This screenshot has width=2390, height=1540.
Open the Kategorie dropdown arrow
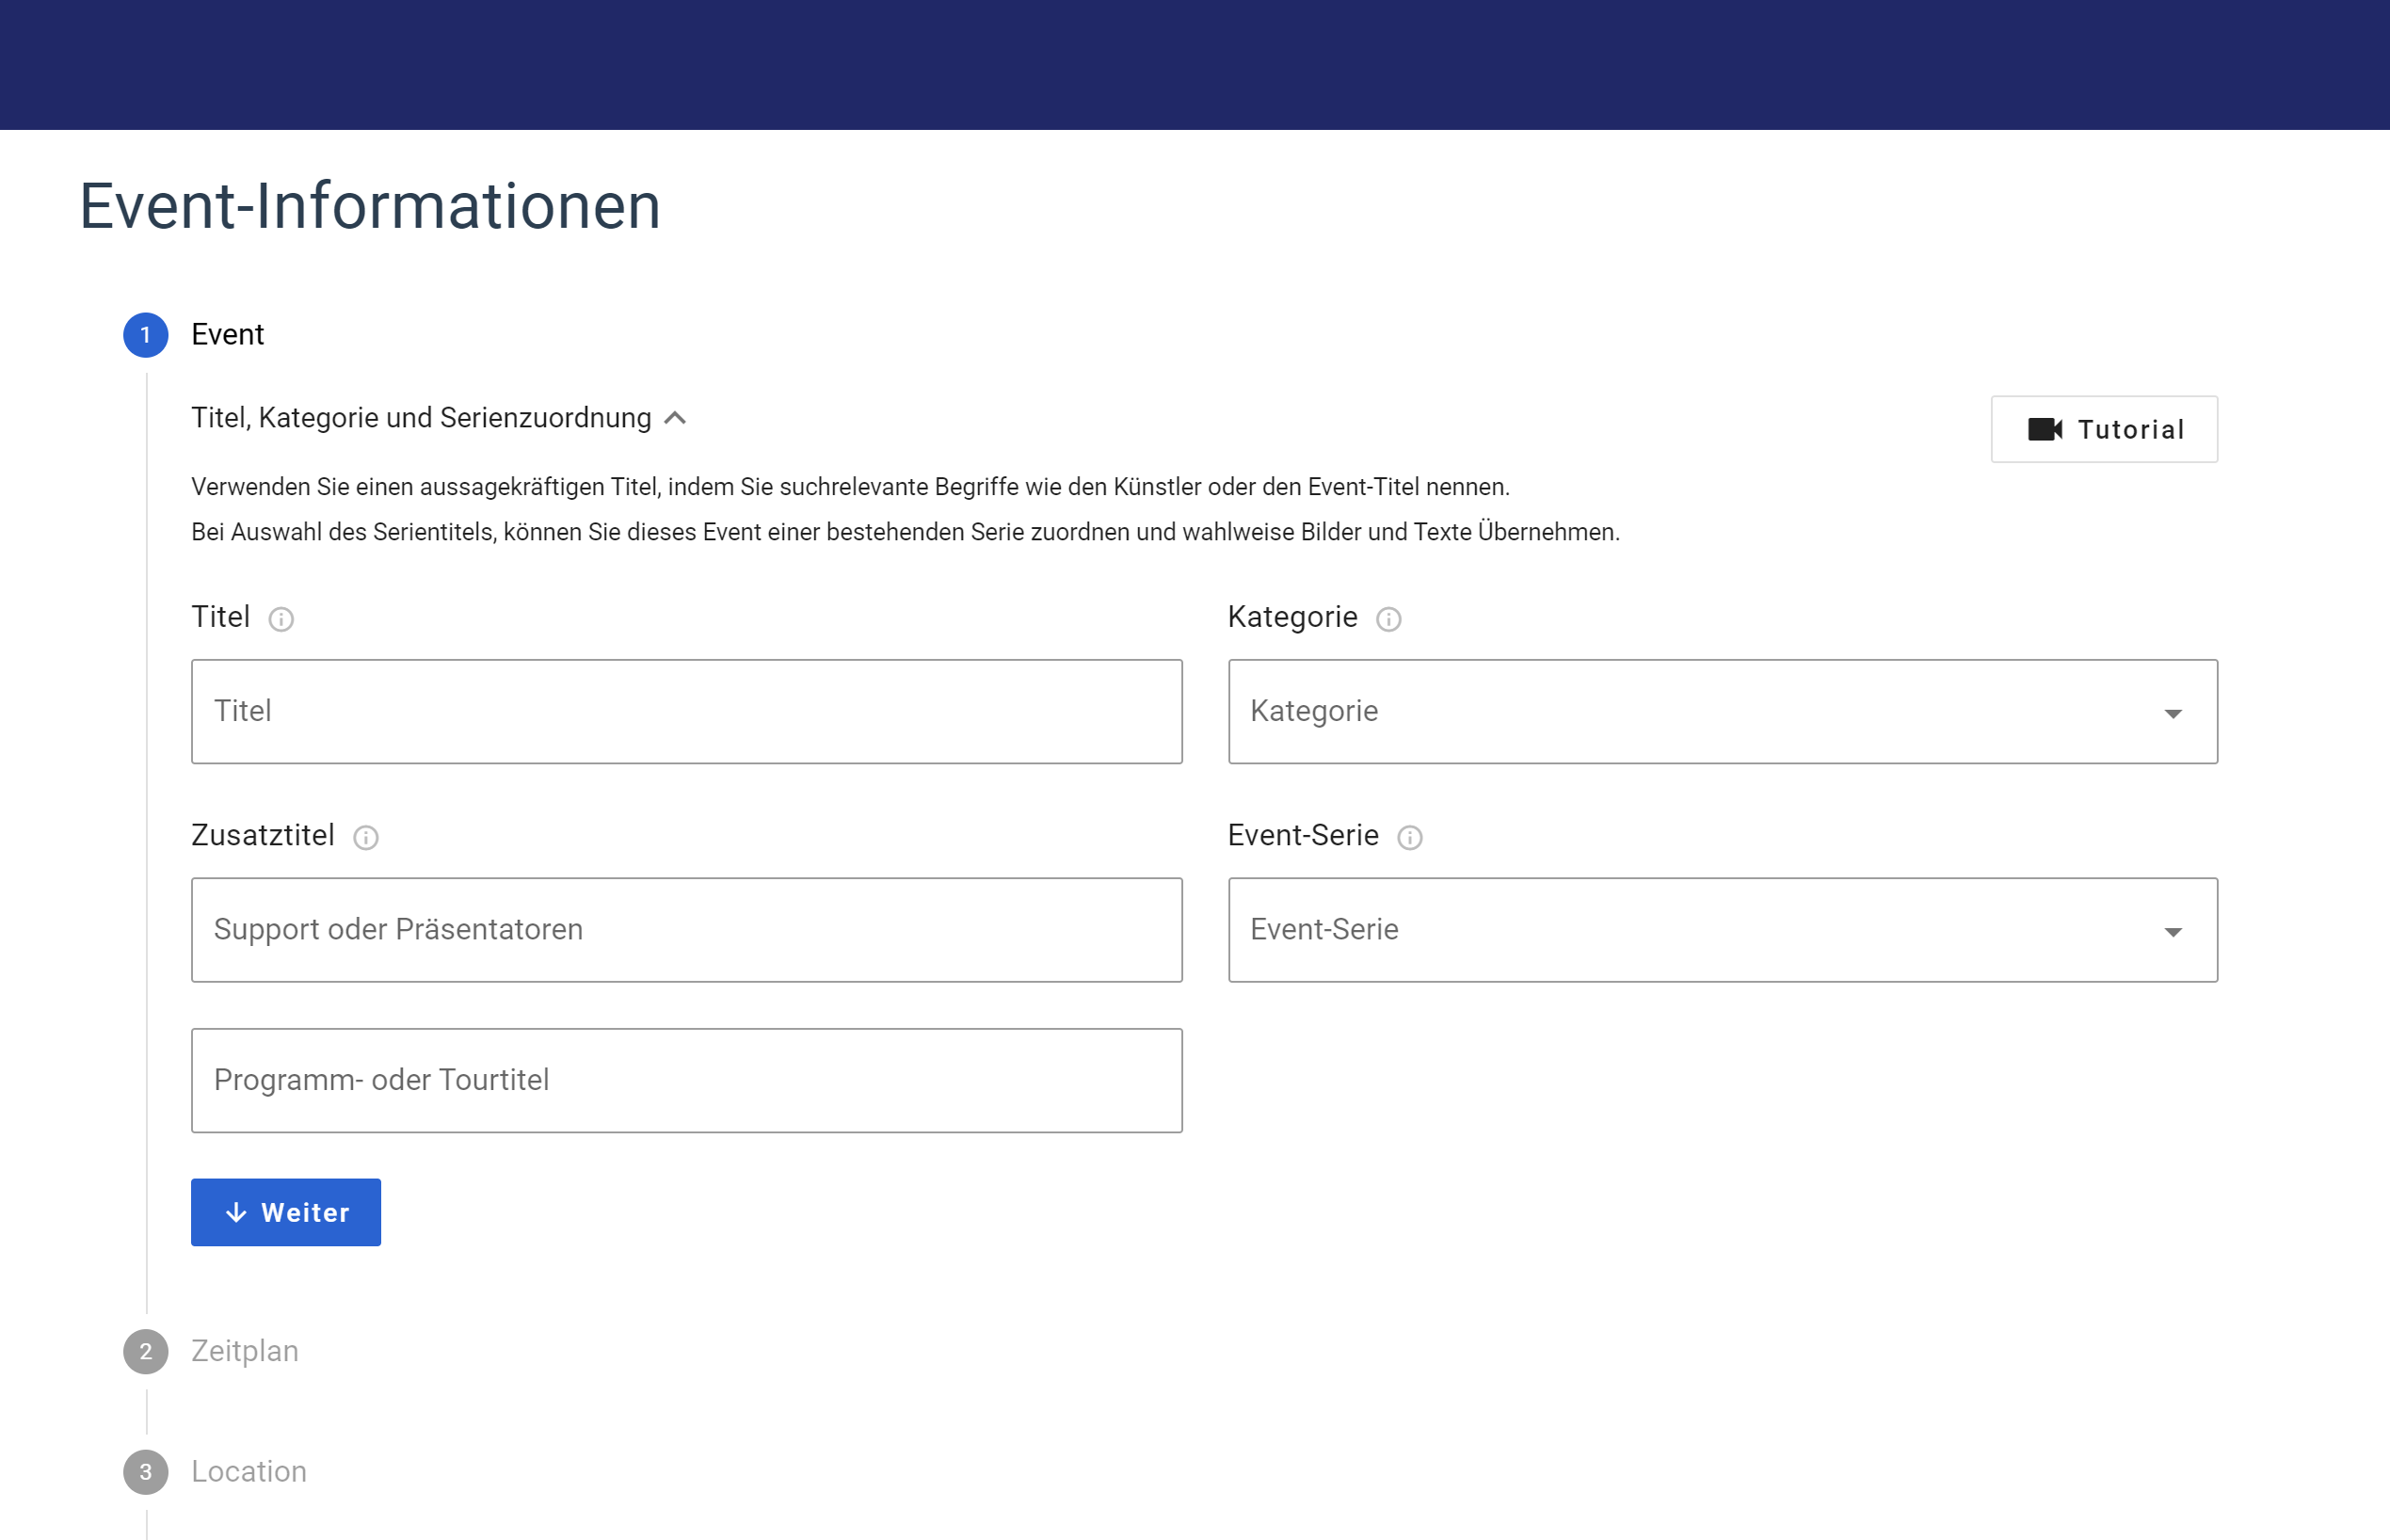(x=2172, y=714)
